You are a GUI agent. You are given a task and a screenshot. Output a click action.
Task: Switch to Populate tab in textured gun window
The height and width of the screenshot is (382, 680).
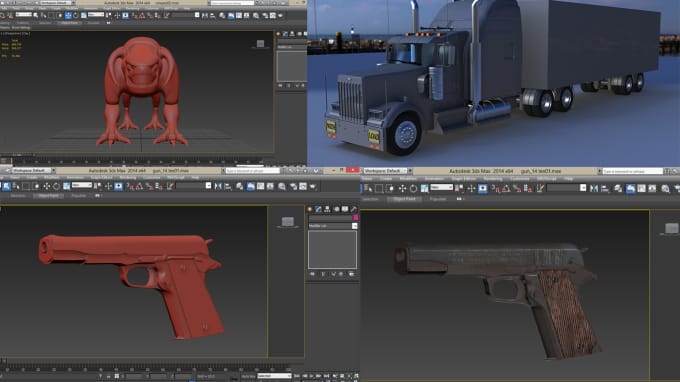tap(438, 199)
